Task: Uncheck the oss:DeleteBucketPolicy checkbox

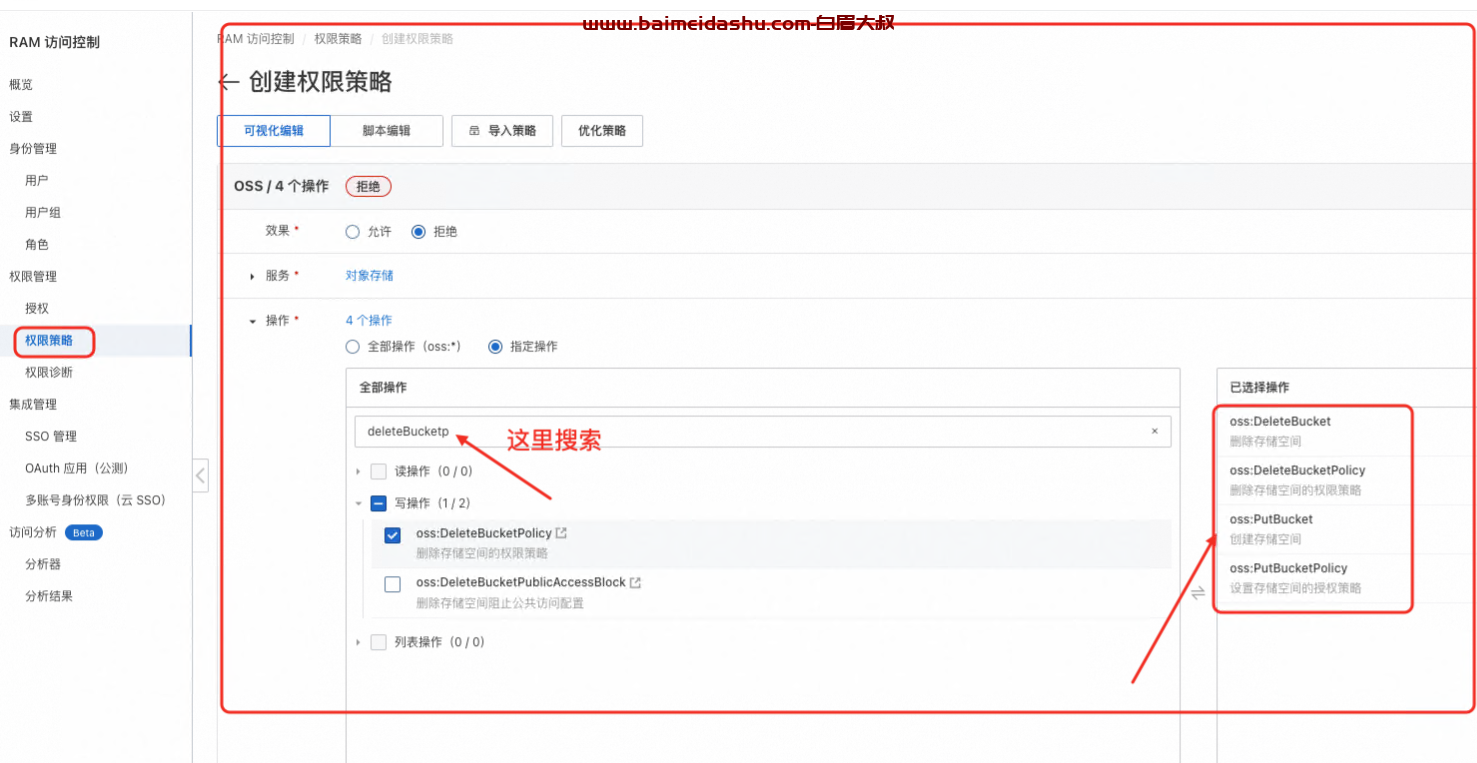Action: coord(393,535)
